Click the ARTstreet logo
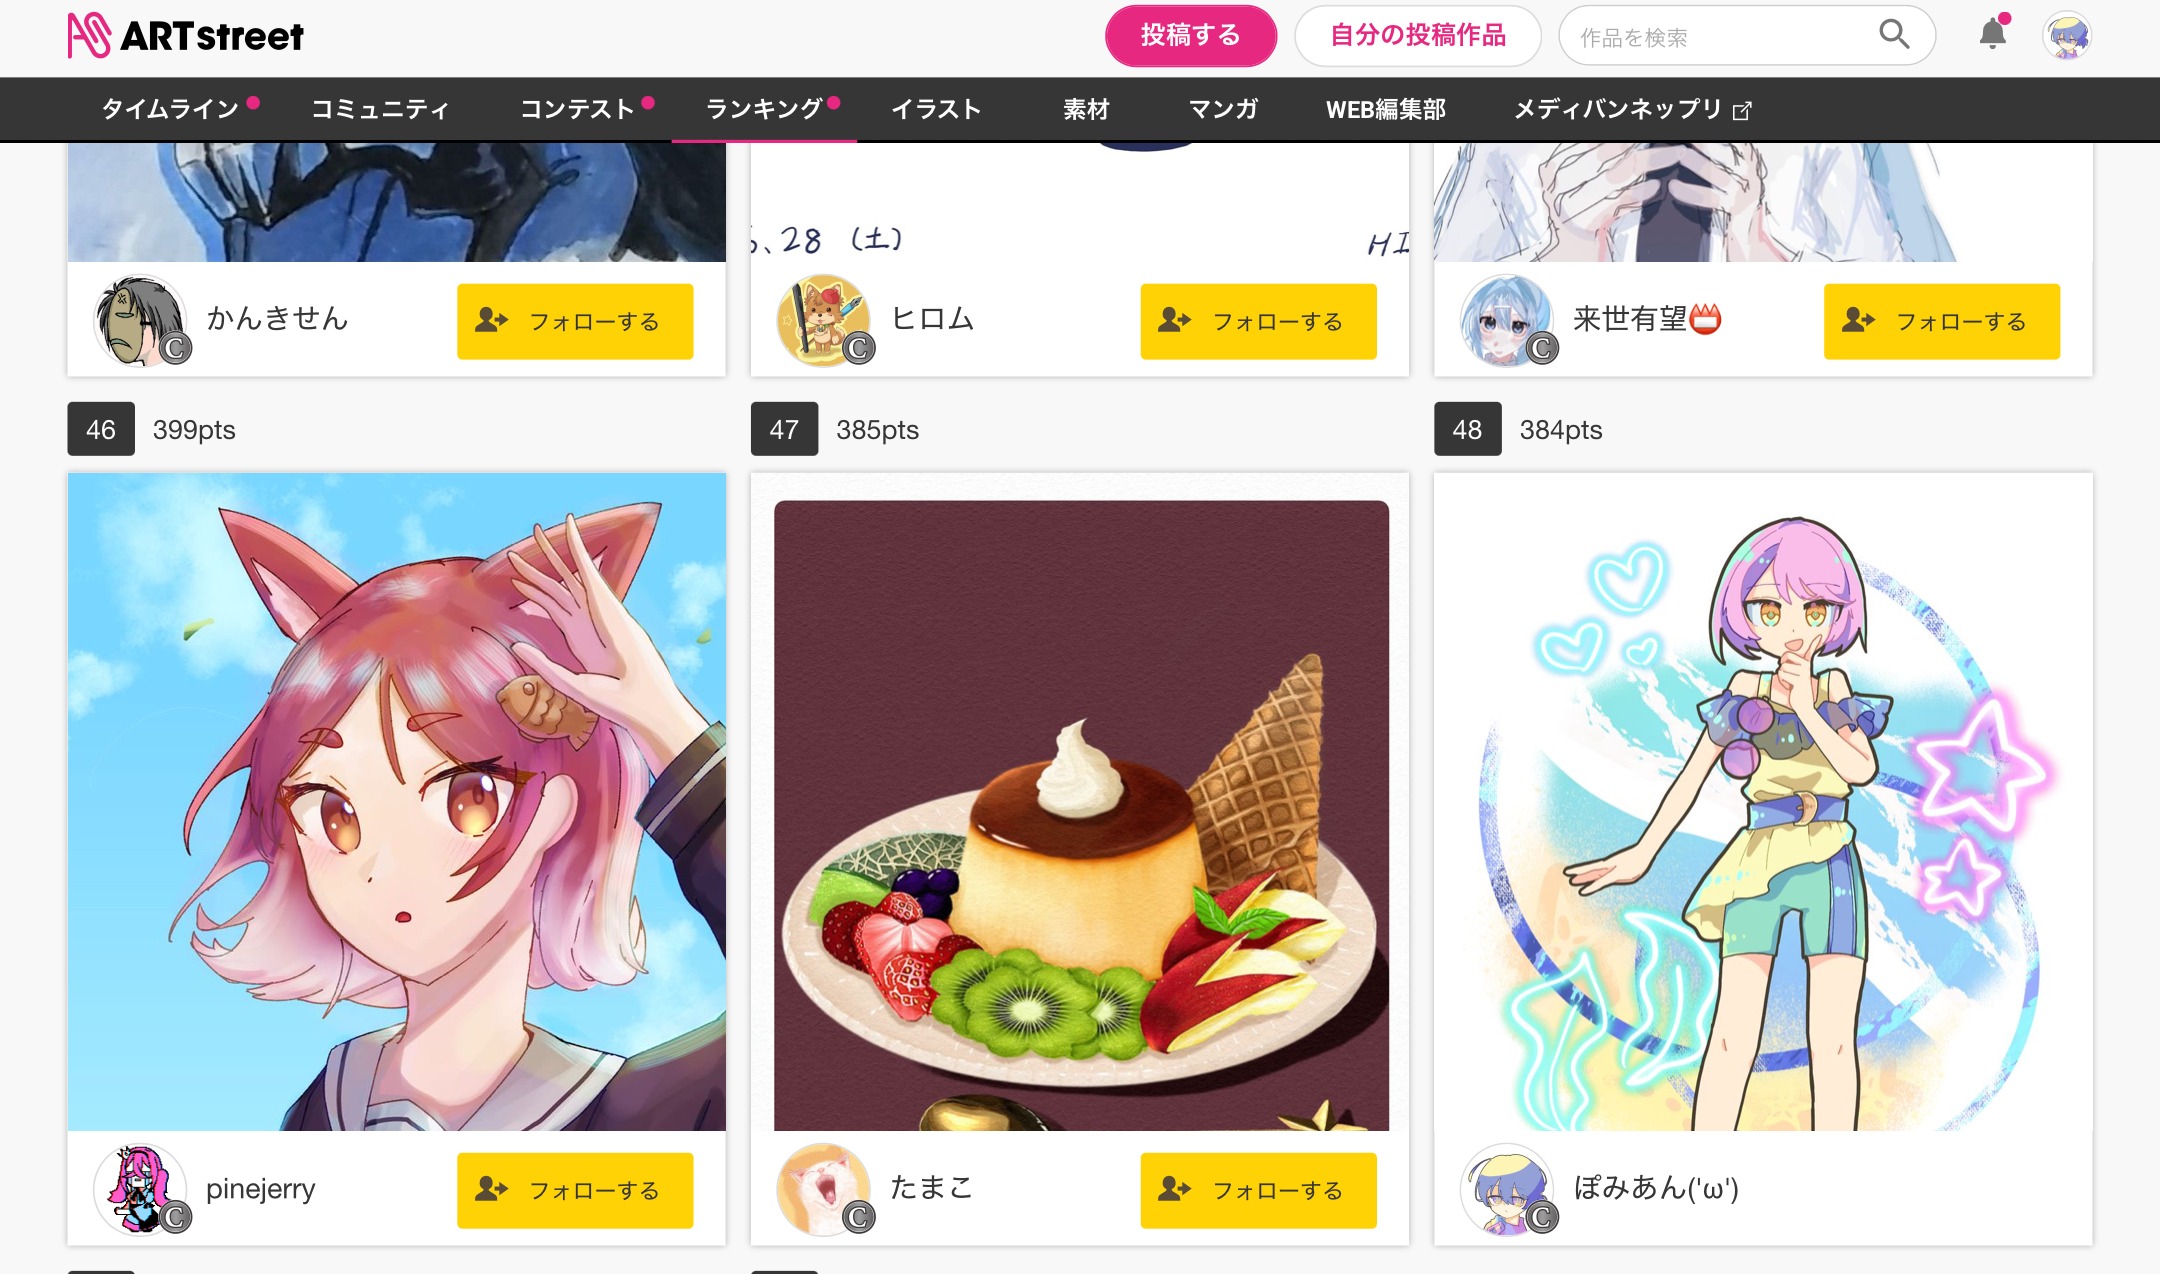This screenshot has height=1274, width=2160. tap(186, 36)
